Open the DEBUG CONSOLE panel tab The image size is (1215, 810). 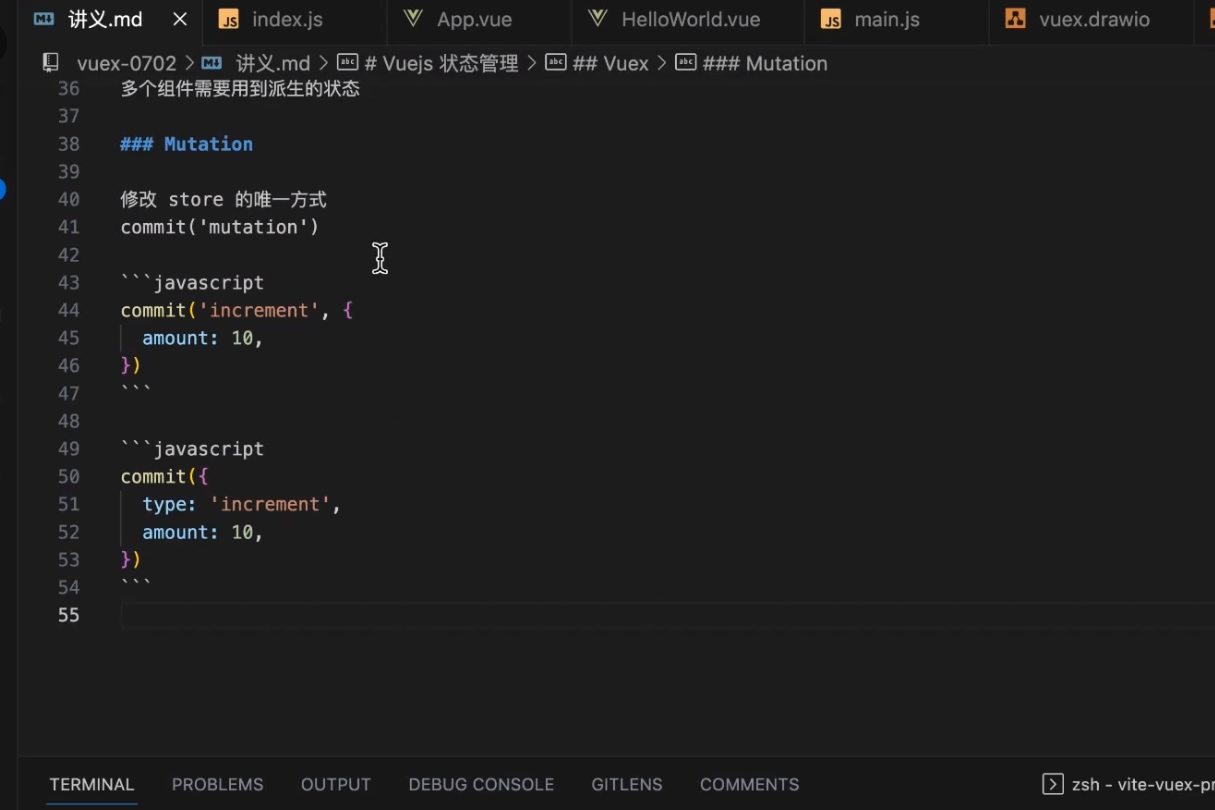pyautogui.click(x=481, y=784)
